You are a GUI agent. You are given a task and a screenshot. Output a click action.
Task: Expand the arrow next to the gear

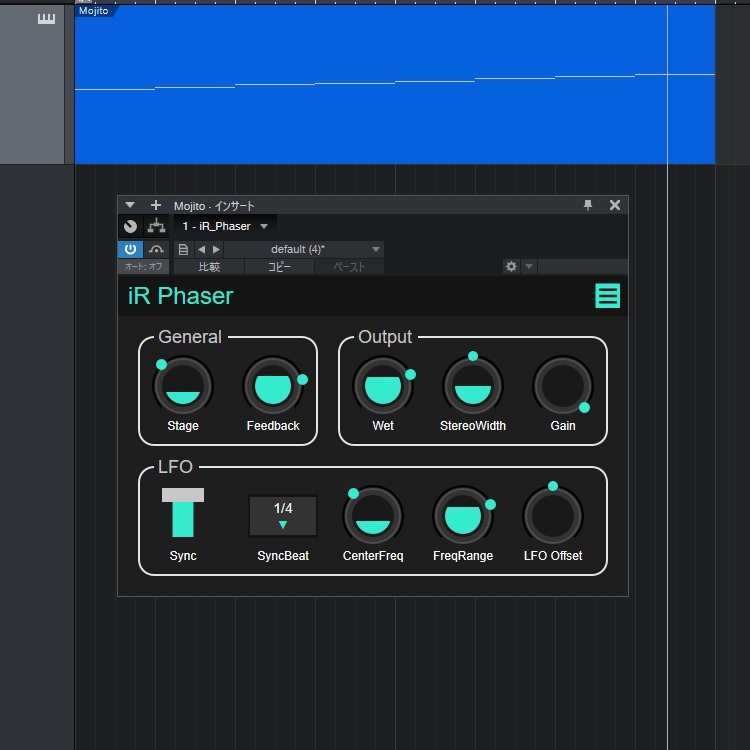[529, 266]
